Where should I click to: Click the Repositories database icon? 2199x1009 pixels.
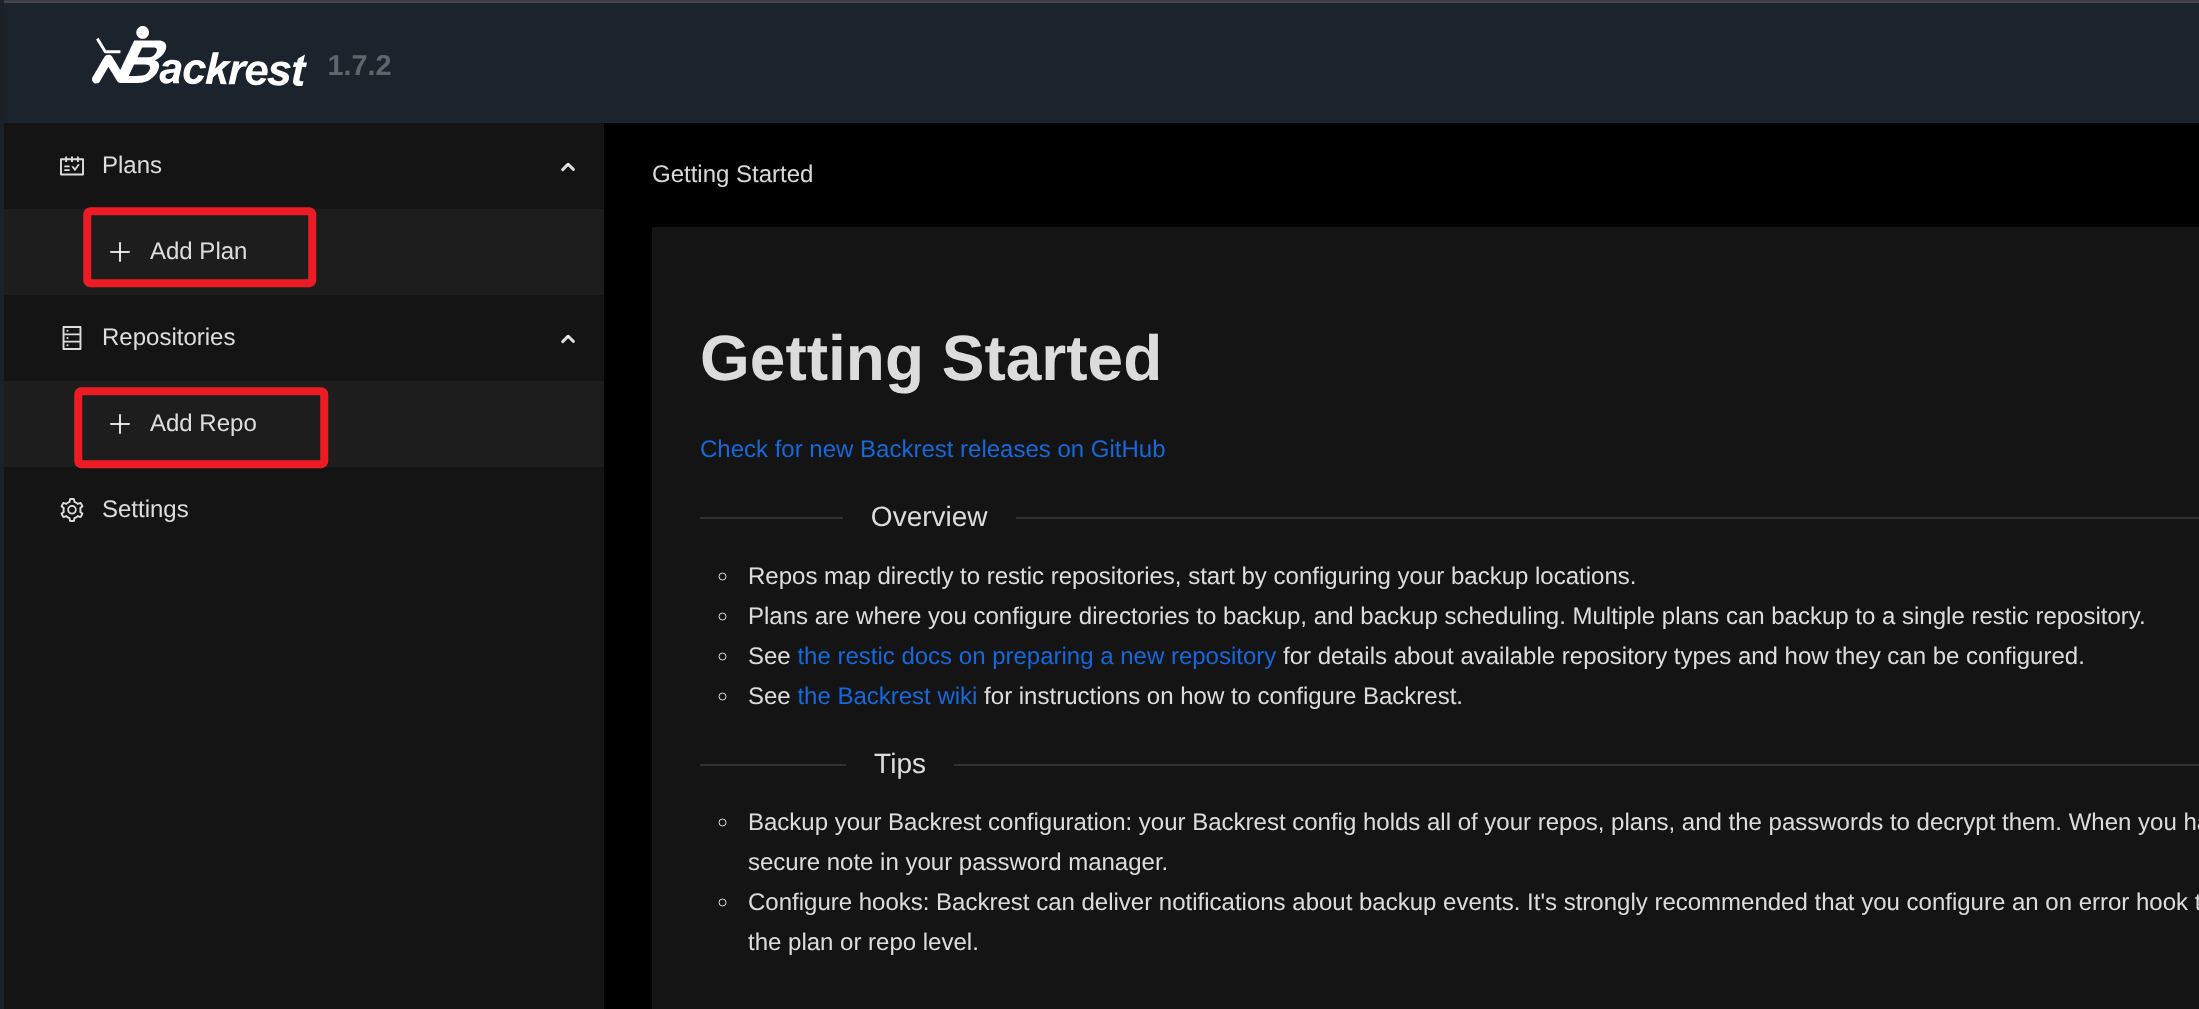pos(72,338)
